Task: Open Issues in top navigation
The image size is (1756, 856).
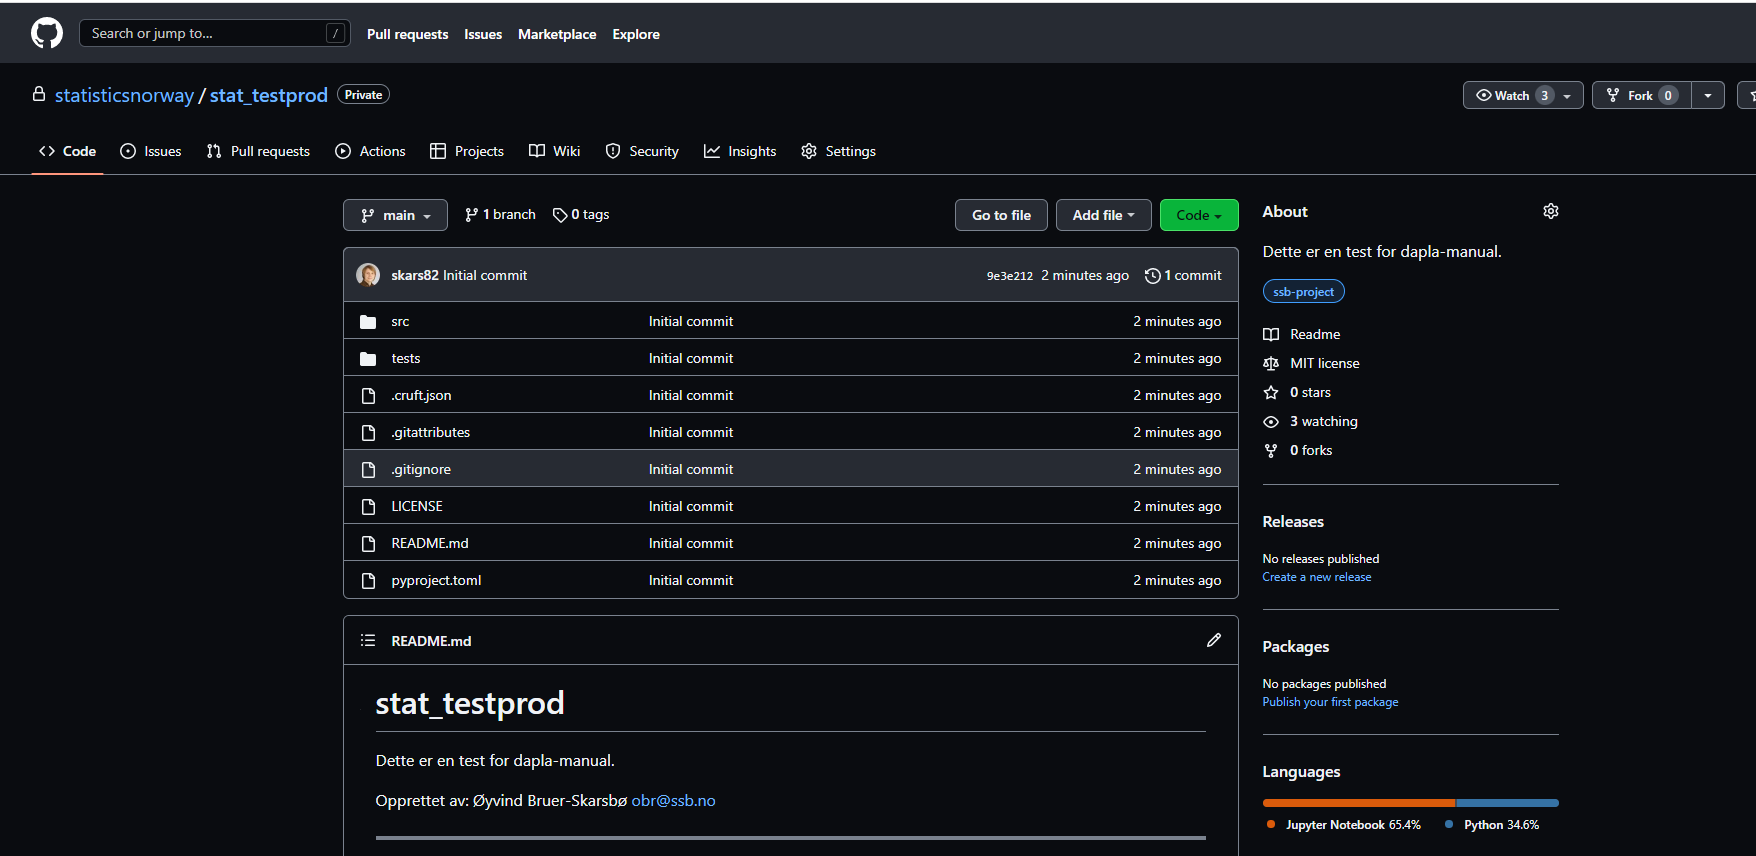Action: point(483,34)
